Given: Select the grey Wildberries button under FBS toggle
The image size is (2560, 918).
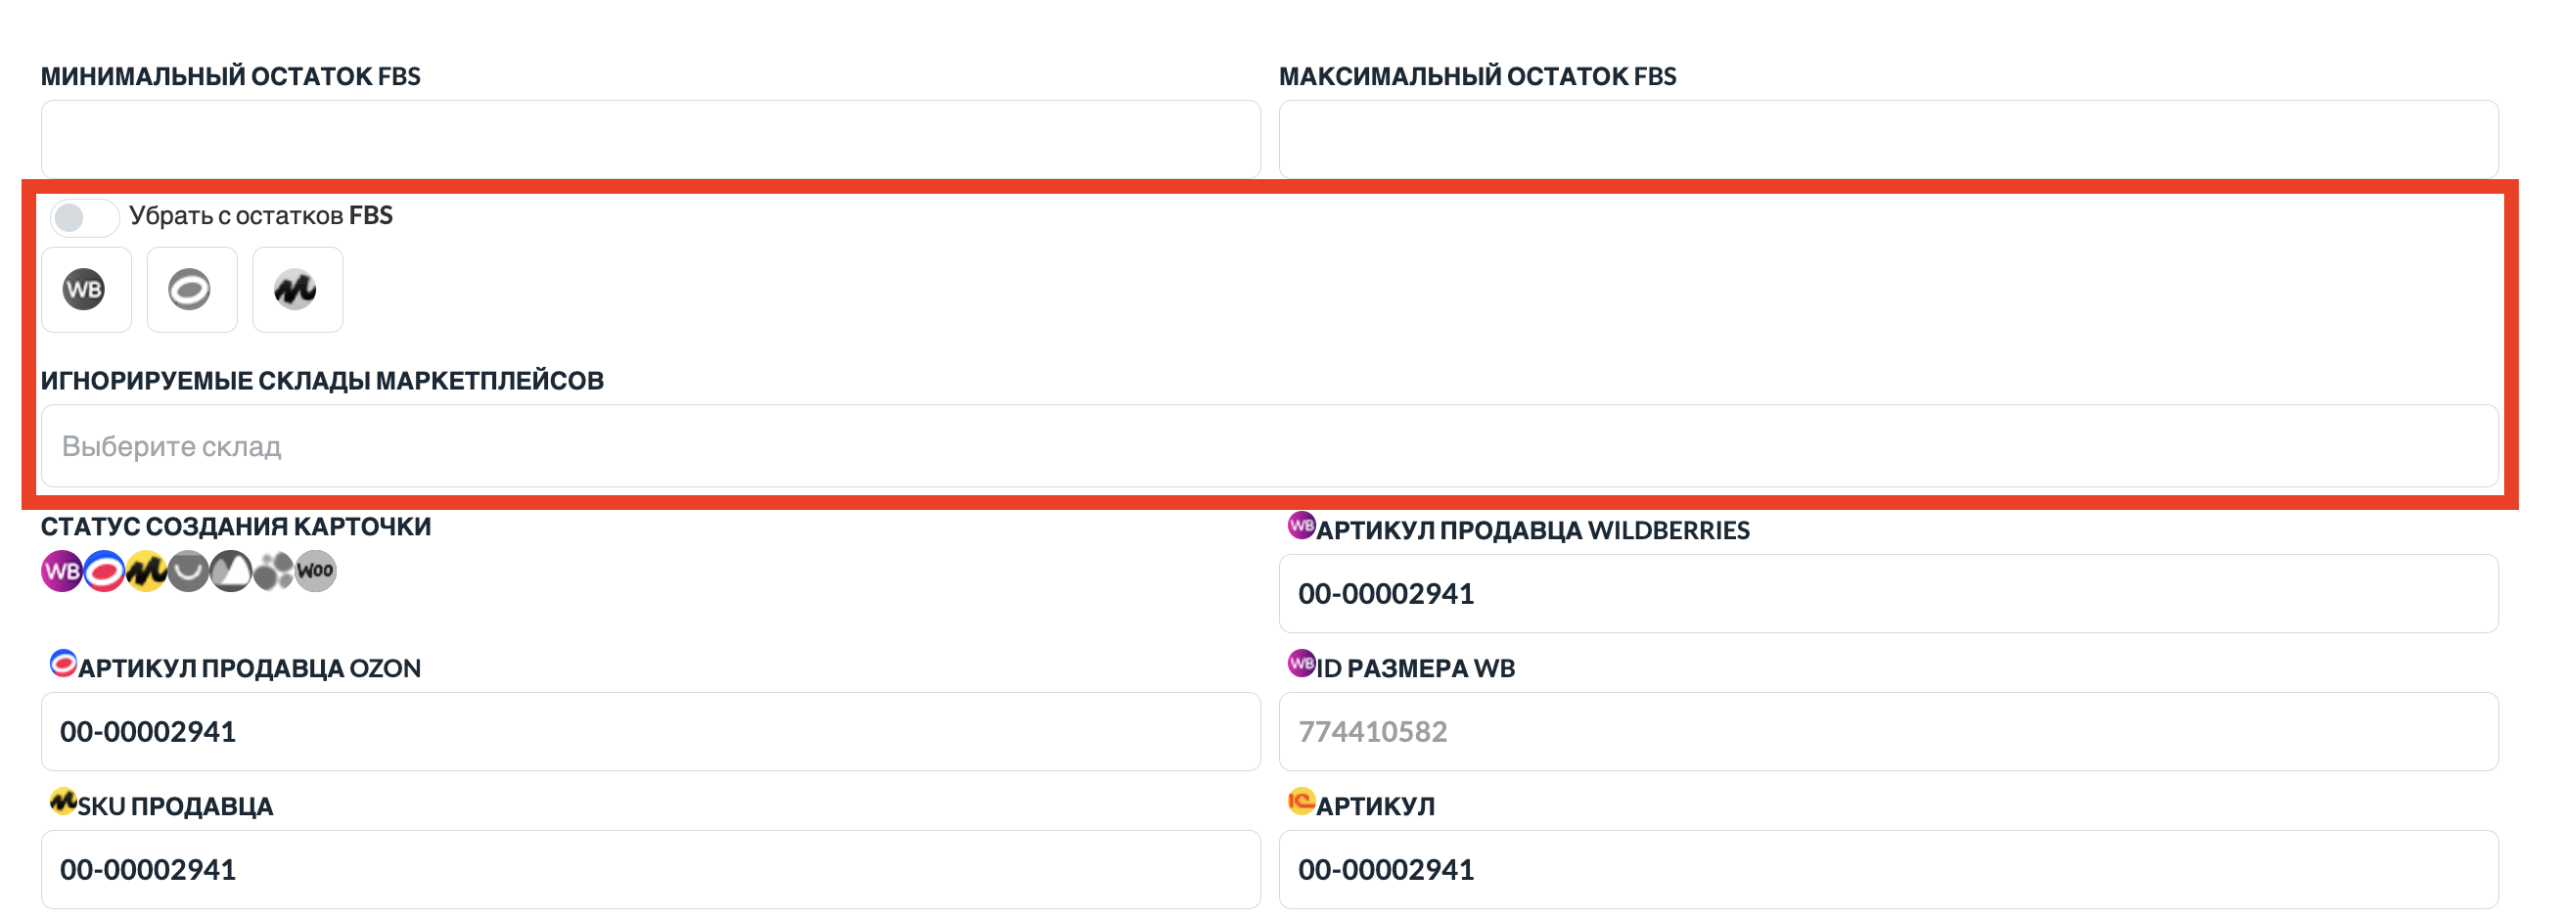Looking at the screenshot, I should point(86,290).
